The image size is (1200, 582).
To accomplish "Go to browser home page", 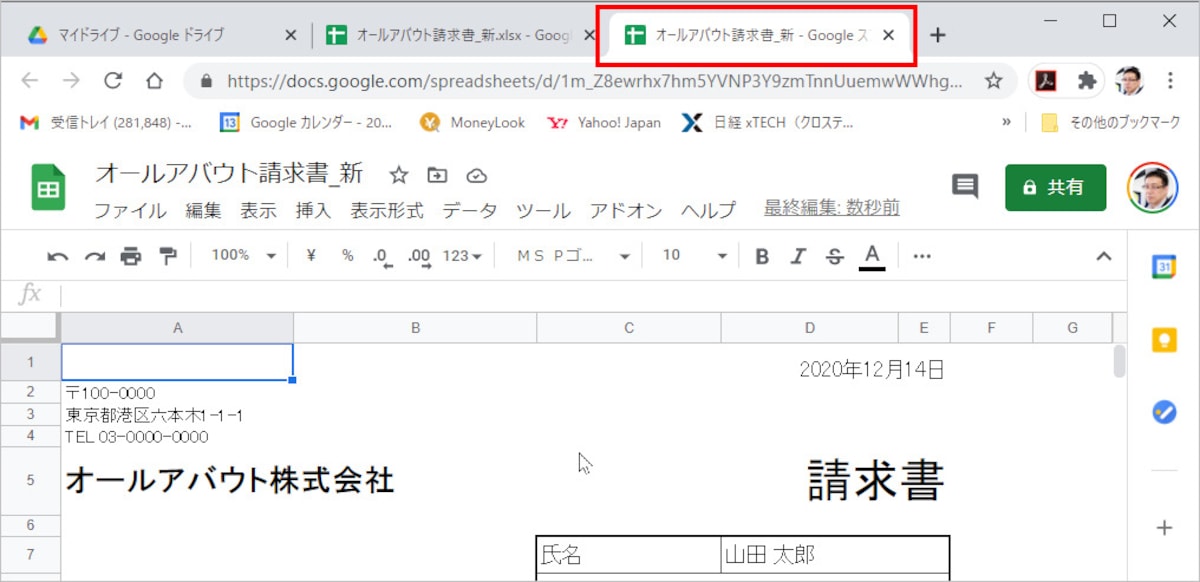I will click(x=154, y=81).
